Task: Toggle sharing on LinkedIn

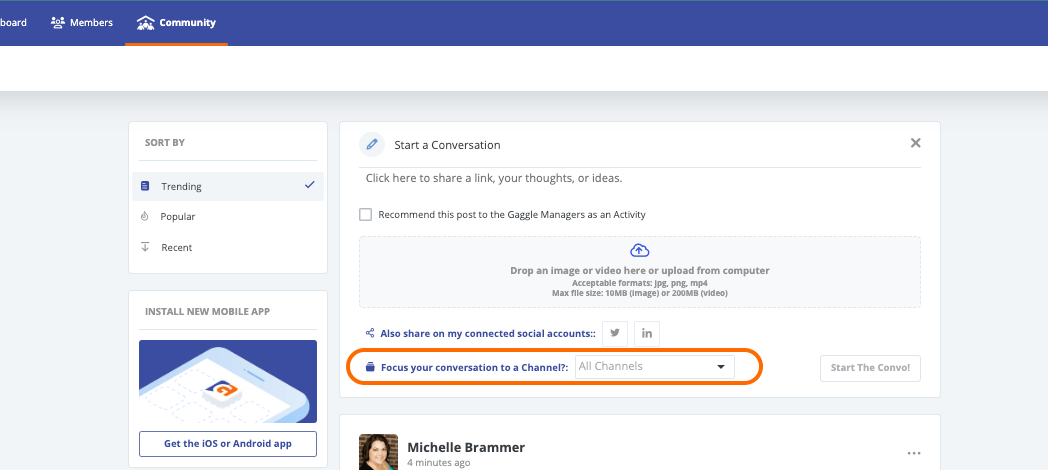Action: (647, 334)
